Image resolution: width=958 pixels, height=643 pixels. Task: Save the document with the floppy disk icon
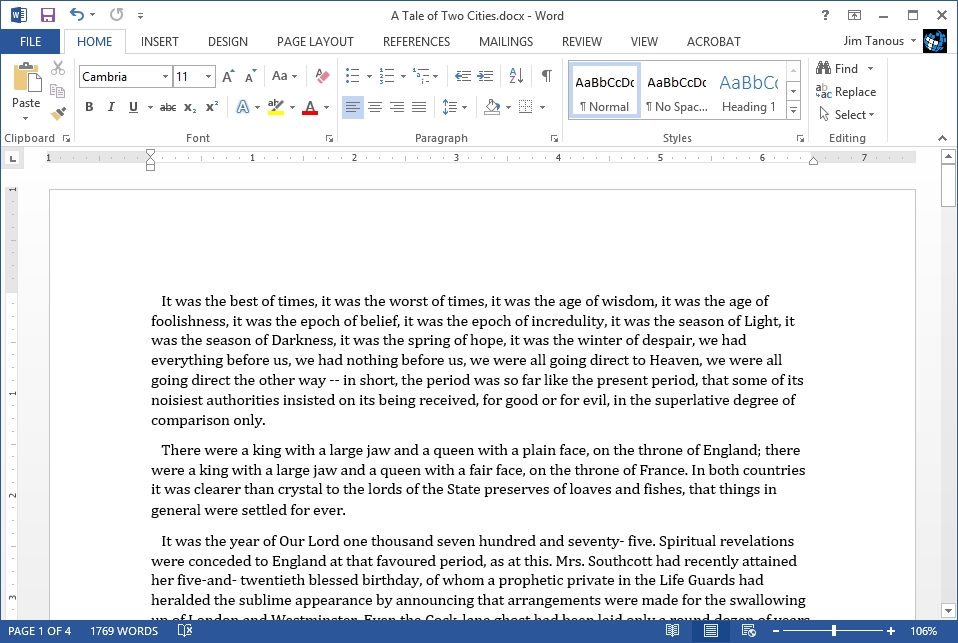47,15
